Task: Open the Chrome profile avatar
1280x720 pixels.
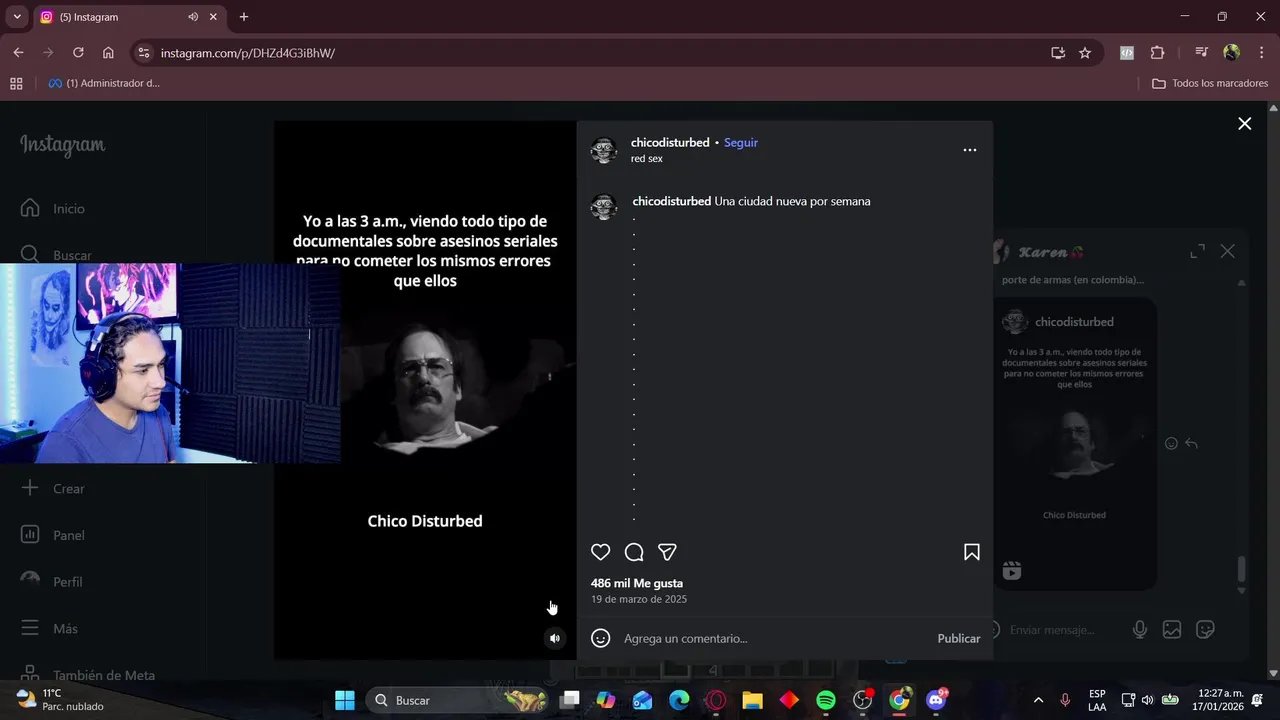Action: [x=1231, y=53]
